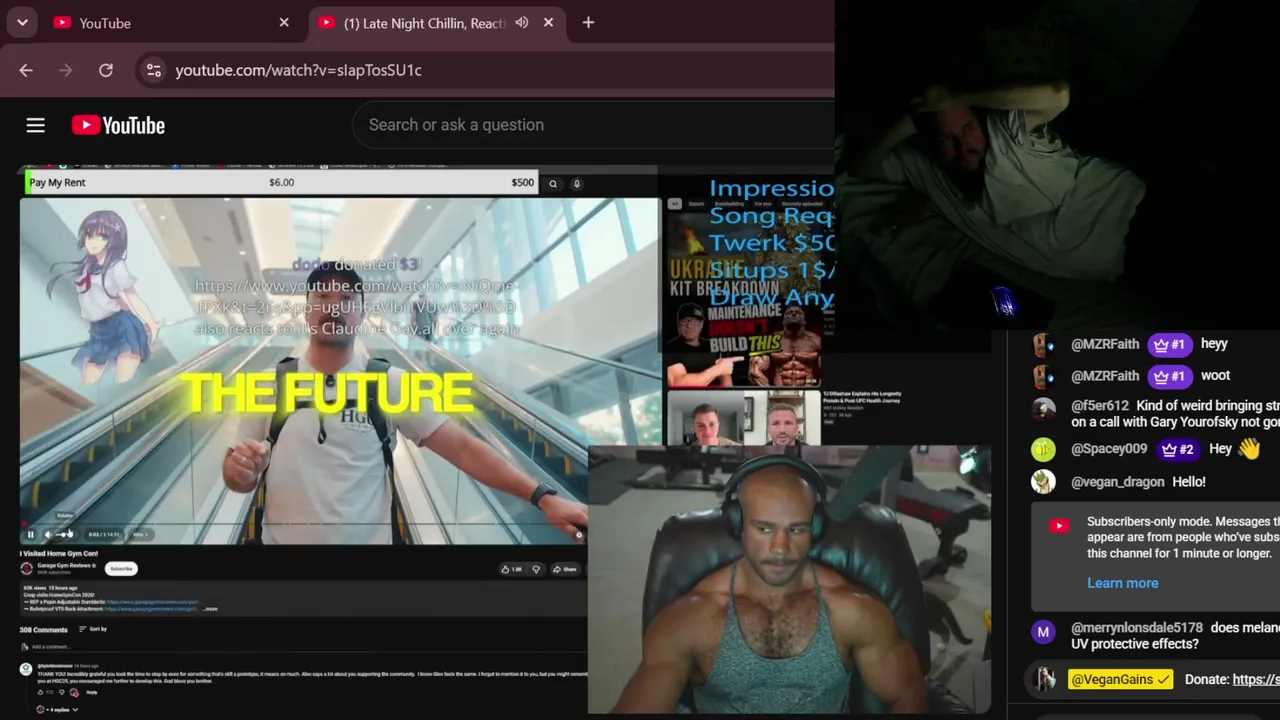Subscribe to Garage Gym Reviews
Screen dimensions: 1280x720
point(121,568)
